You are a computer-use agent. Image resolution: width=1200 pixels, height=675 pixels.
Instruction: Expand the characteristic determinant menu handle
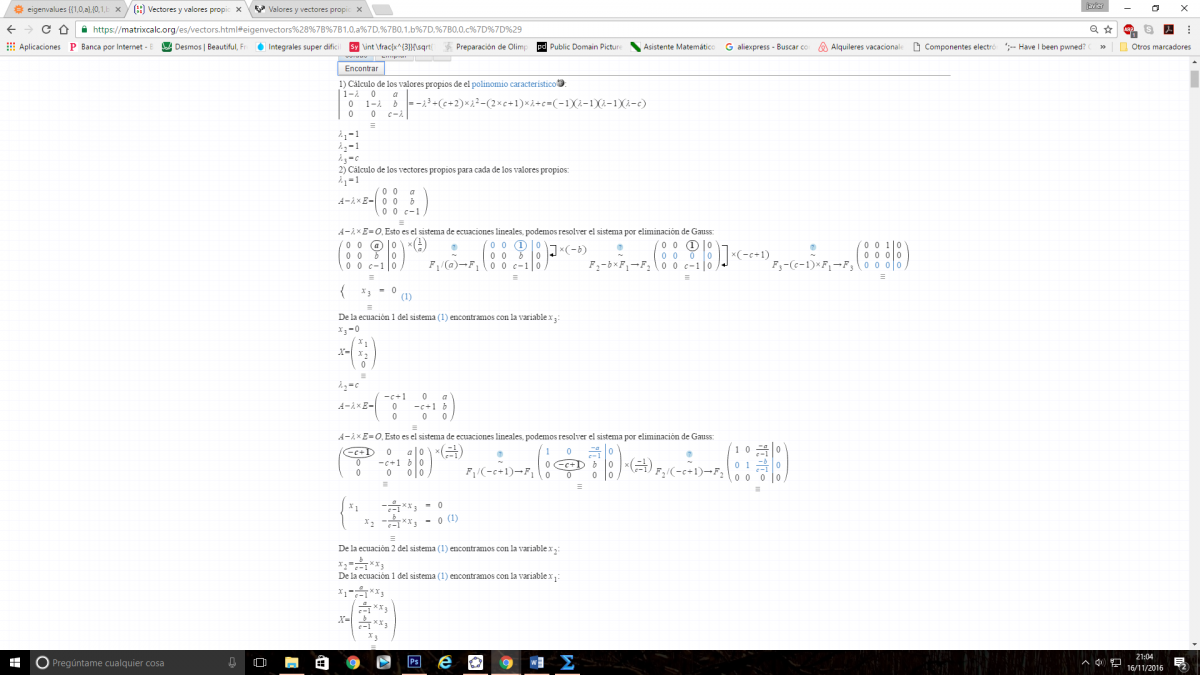[x=373, y=124]
